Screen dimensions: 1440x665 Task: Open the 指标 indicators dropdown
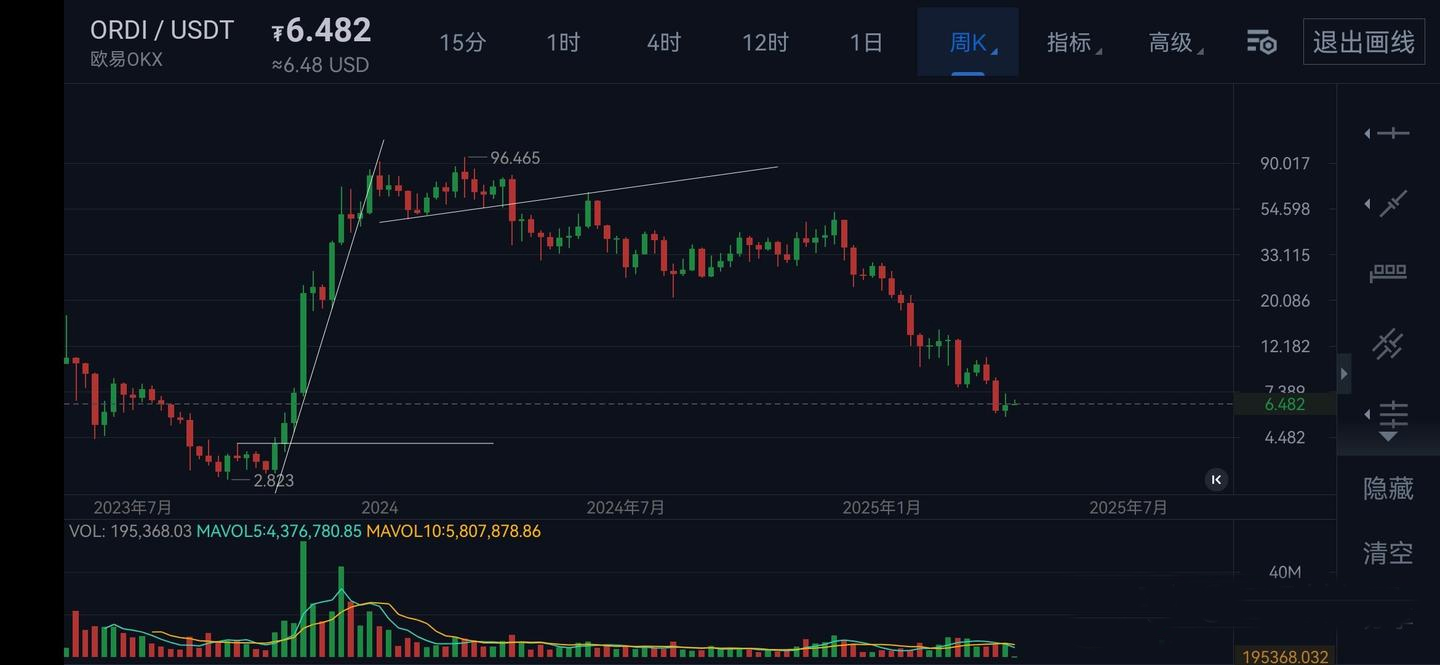coord(1069,42)
